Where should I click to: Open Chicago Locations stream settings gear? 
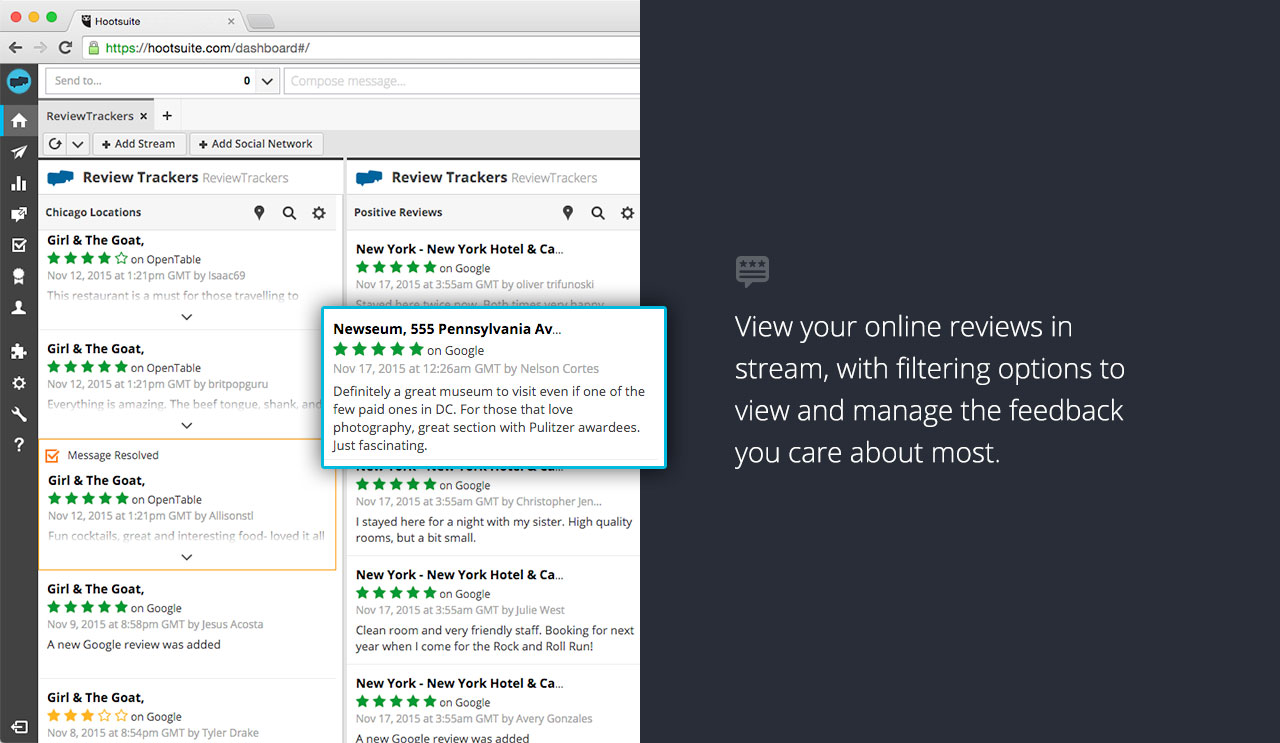[319, 212]
